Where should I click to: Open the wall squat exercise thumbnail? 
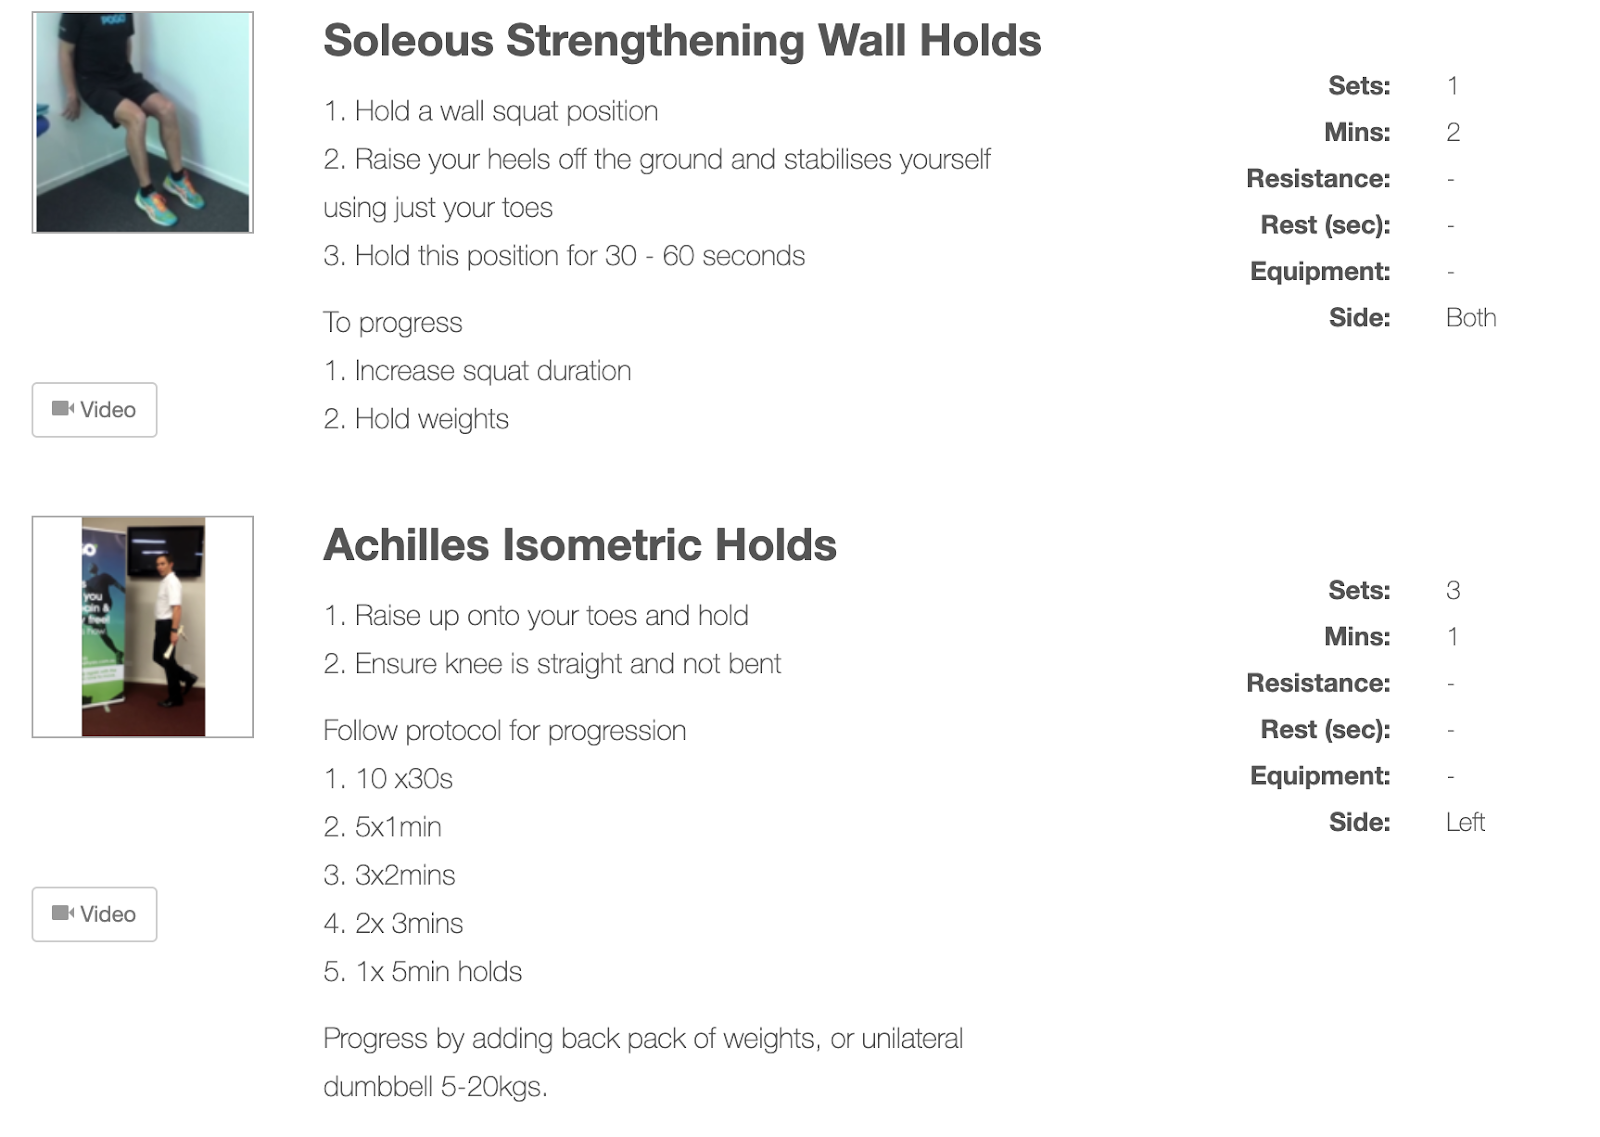pyautogui.click(x=143, y=123)
